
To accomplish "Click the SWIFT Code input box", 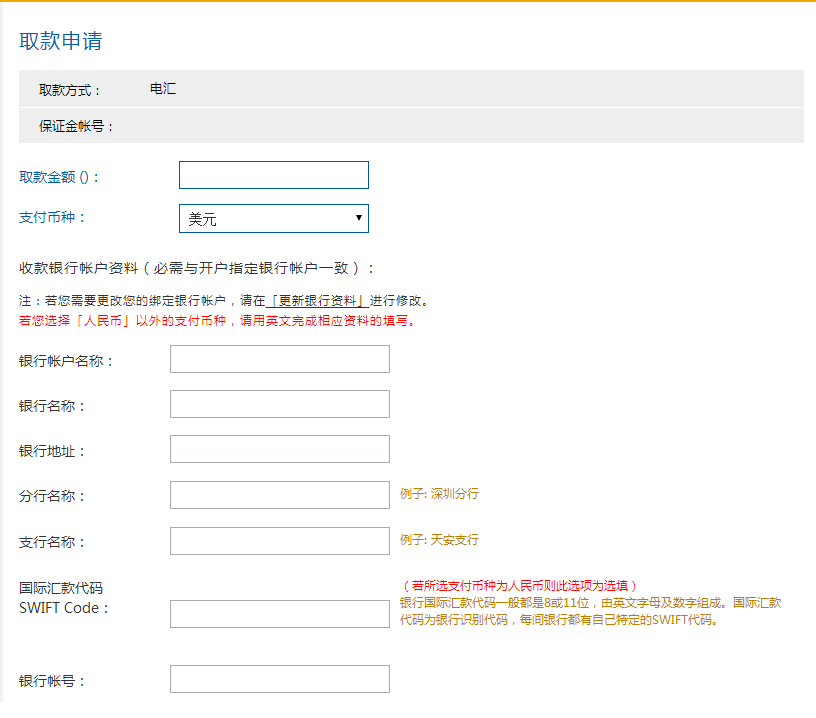I will pyautogui.click(x=279, y=614).
